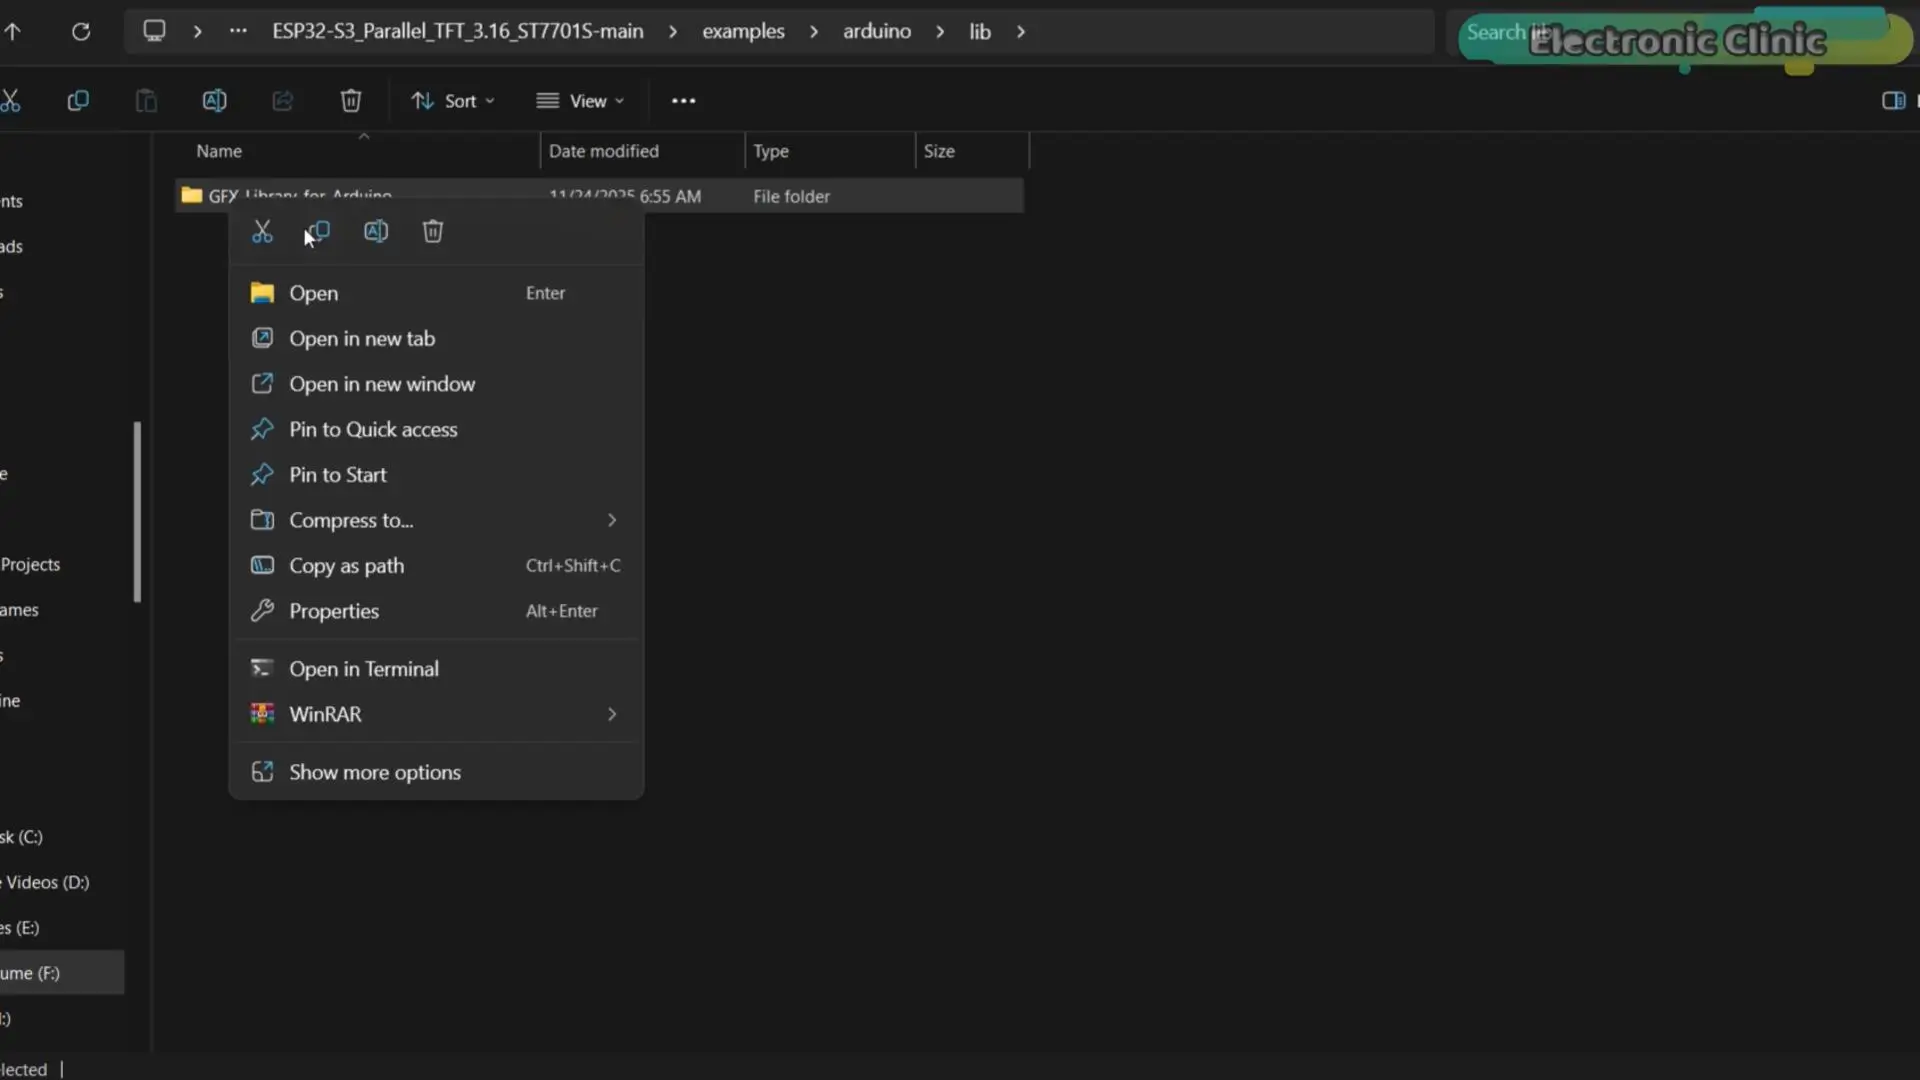Open the Sort dropdown

453,101
